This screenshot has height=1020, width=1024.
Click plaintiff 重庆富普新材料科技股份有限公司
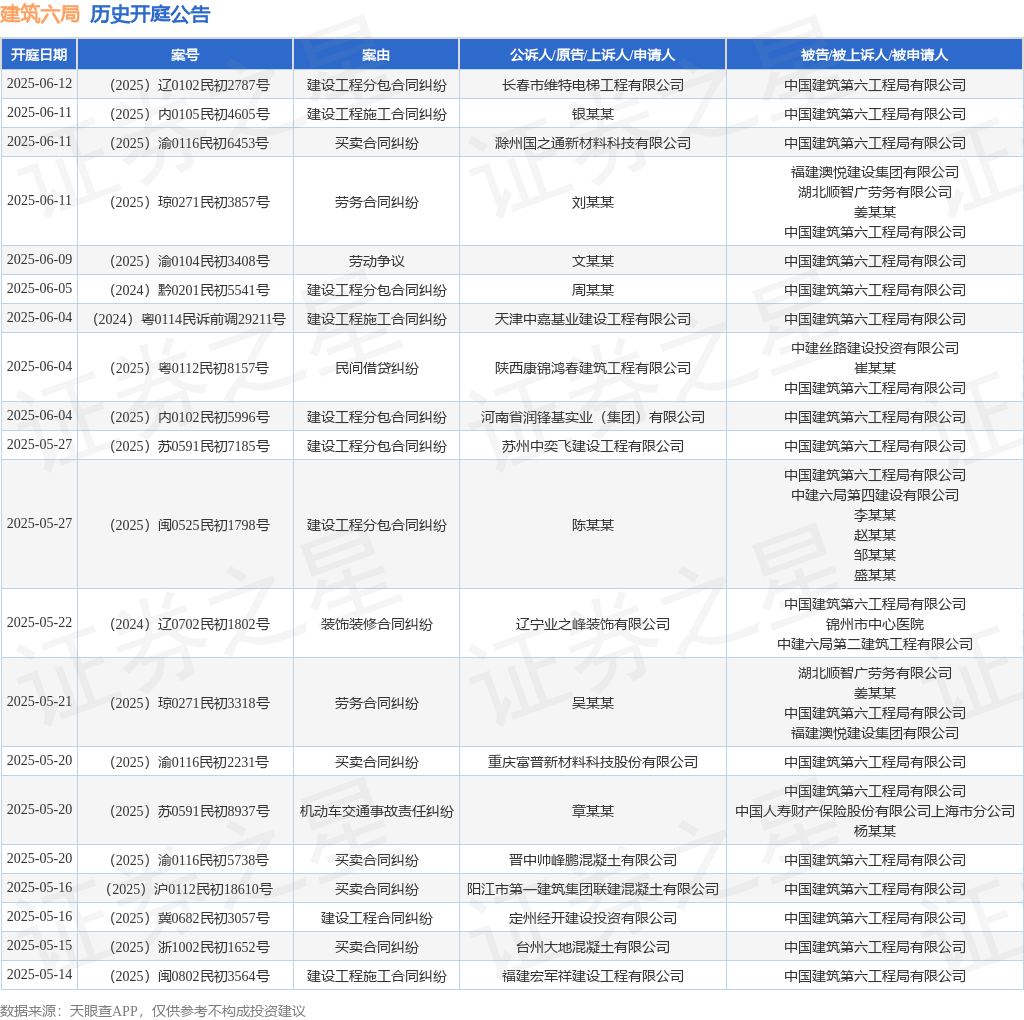(592, 762)
